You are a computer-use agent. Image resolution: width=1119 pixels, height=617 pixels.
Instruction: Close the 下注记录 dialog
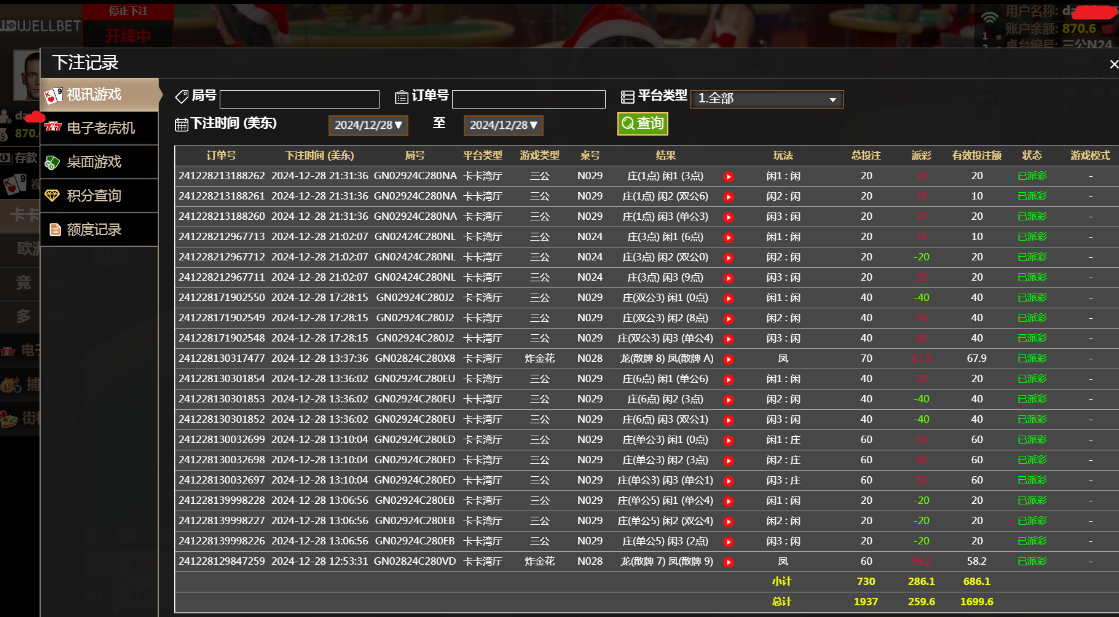(x=1112, y=63)
